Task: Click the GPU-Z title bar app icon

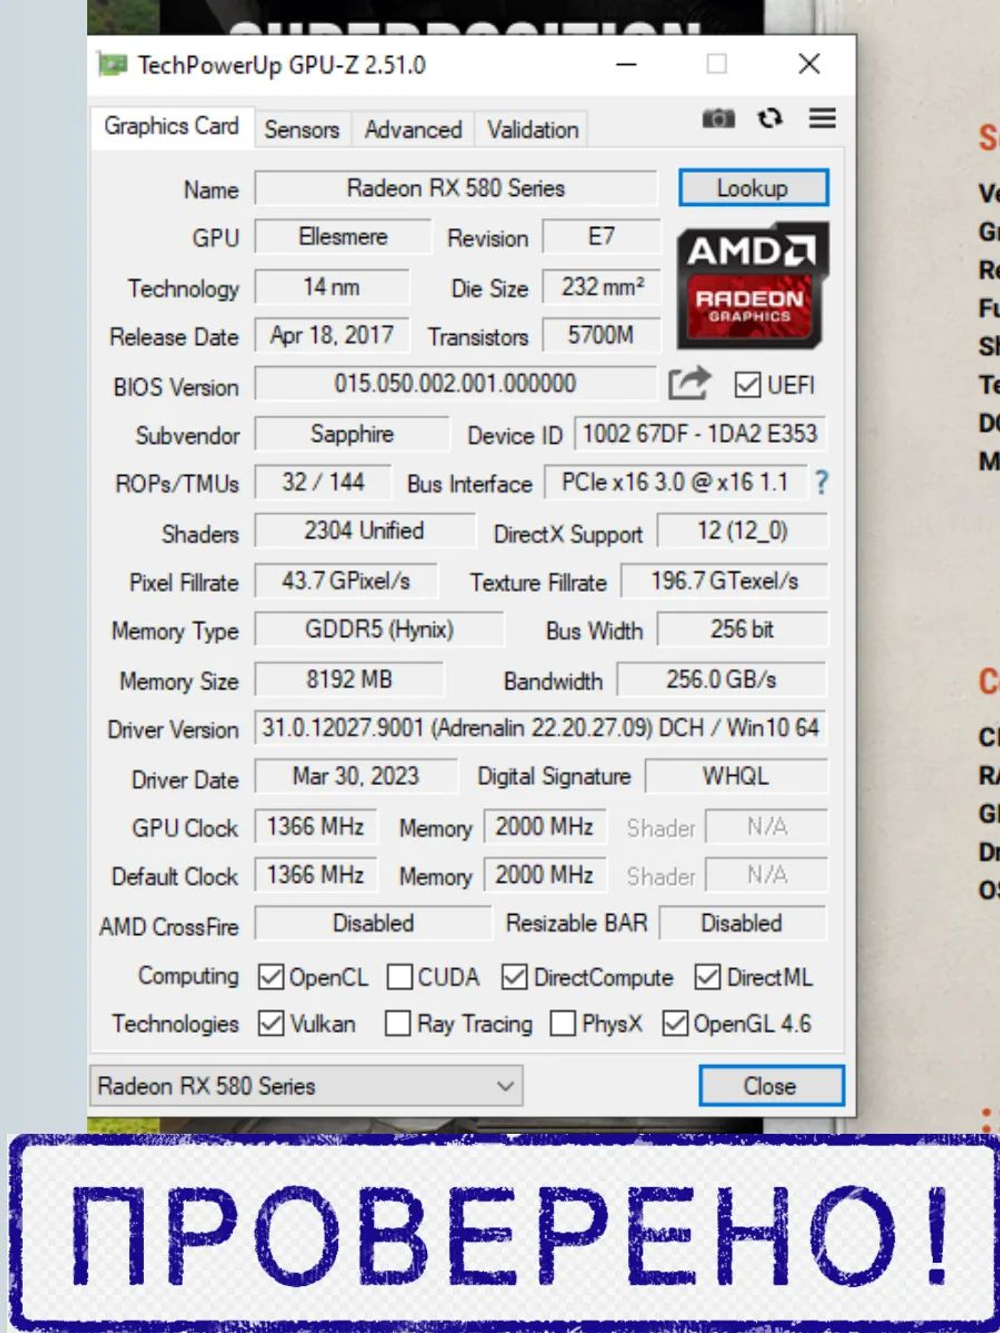Action: [112, 65]
